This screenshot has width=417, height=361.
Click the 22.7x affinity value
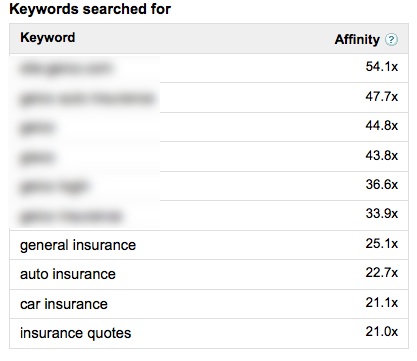pyautogui.click(x=382, y=273)
